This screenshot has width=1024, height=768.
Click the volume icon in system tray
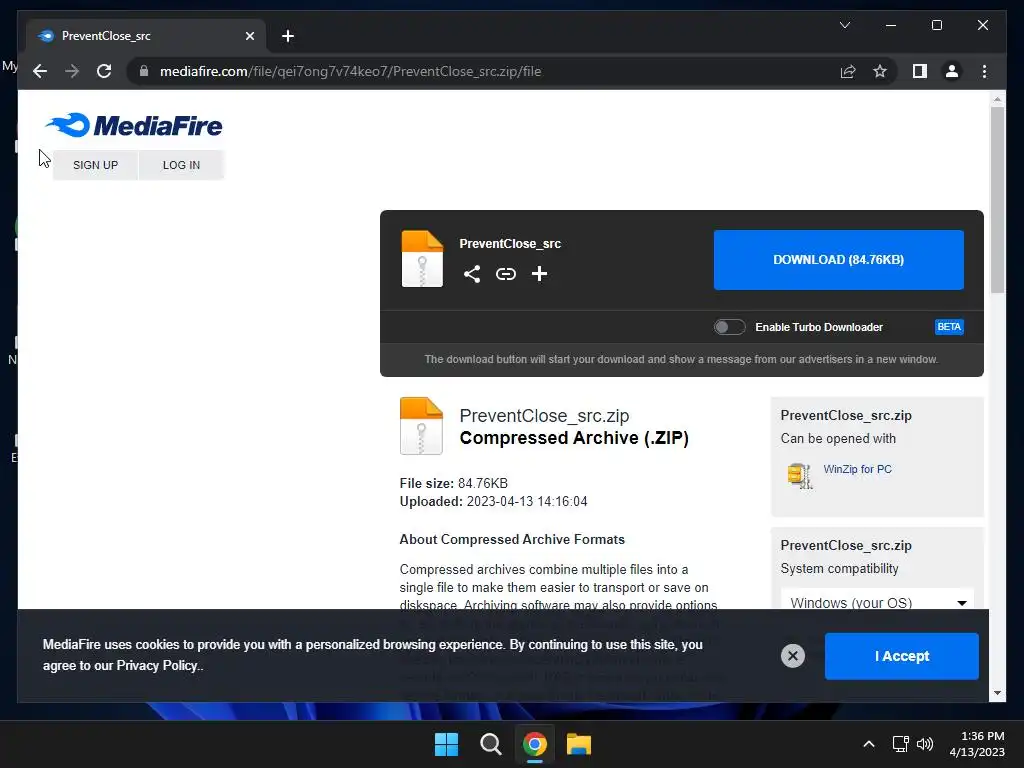[x=925, y=744]
